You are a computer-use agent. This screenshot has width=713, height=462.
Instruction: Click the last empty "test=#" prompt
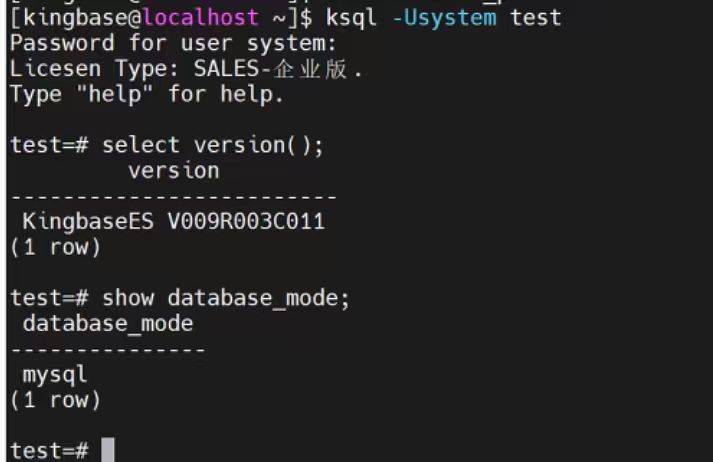[50, 451]
